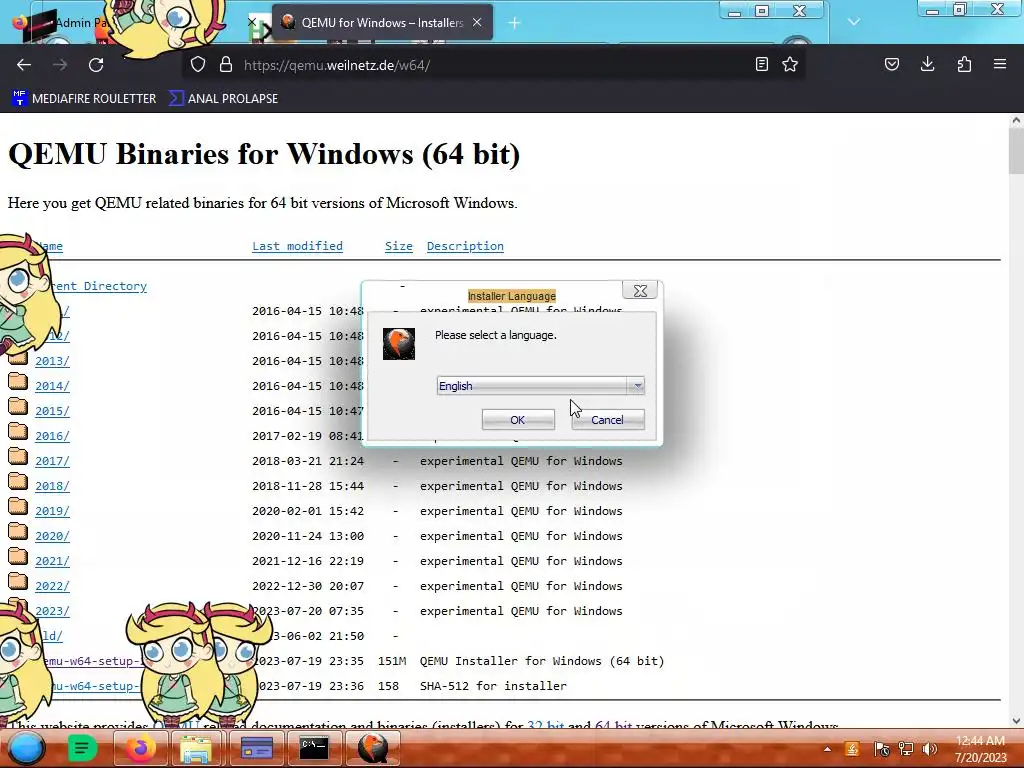Open the 2019/ directory link

[52, 511]
